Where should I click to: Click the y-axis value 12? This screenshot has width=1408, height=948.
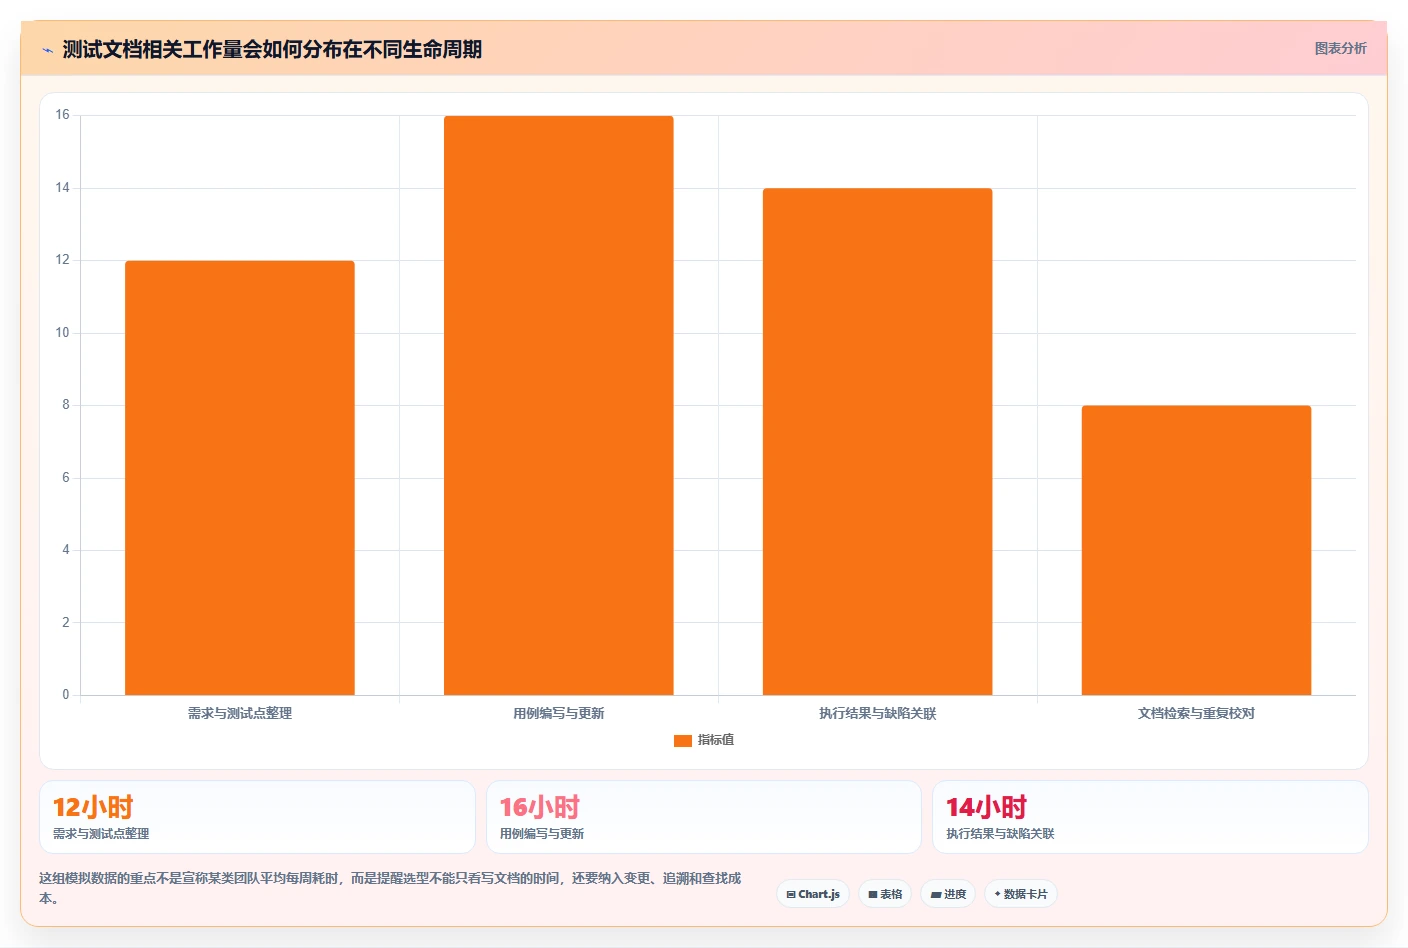click(63, 260)
